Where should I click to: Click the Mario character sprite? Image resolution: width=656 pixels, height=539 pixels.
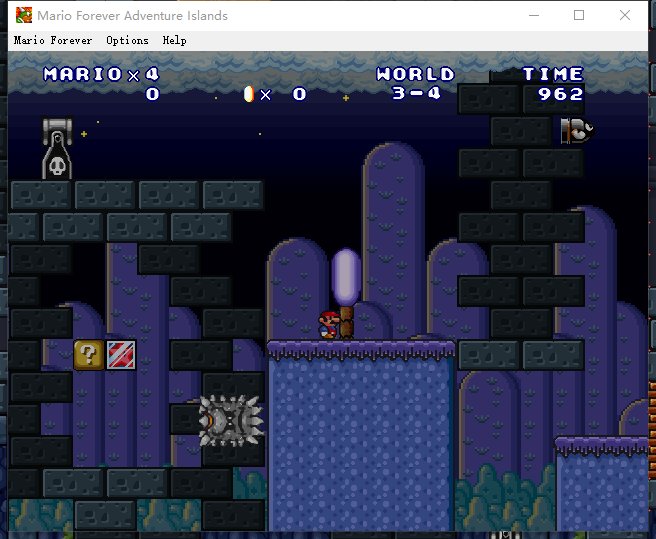(329, 324)
